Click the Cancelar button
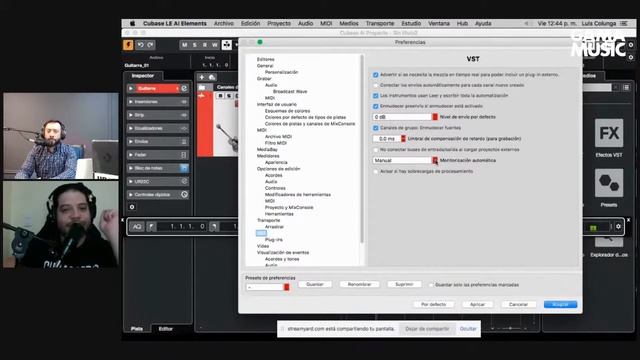Screen dimensions: 640x360 coord(518,304)
